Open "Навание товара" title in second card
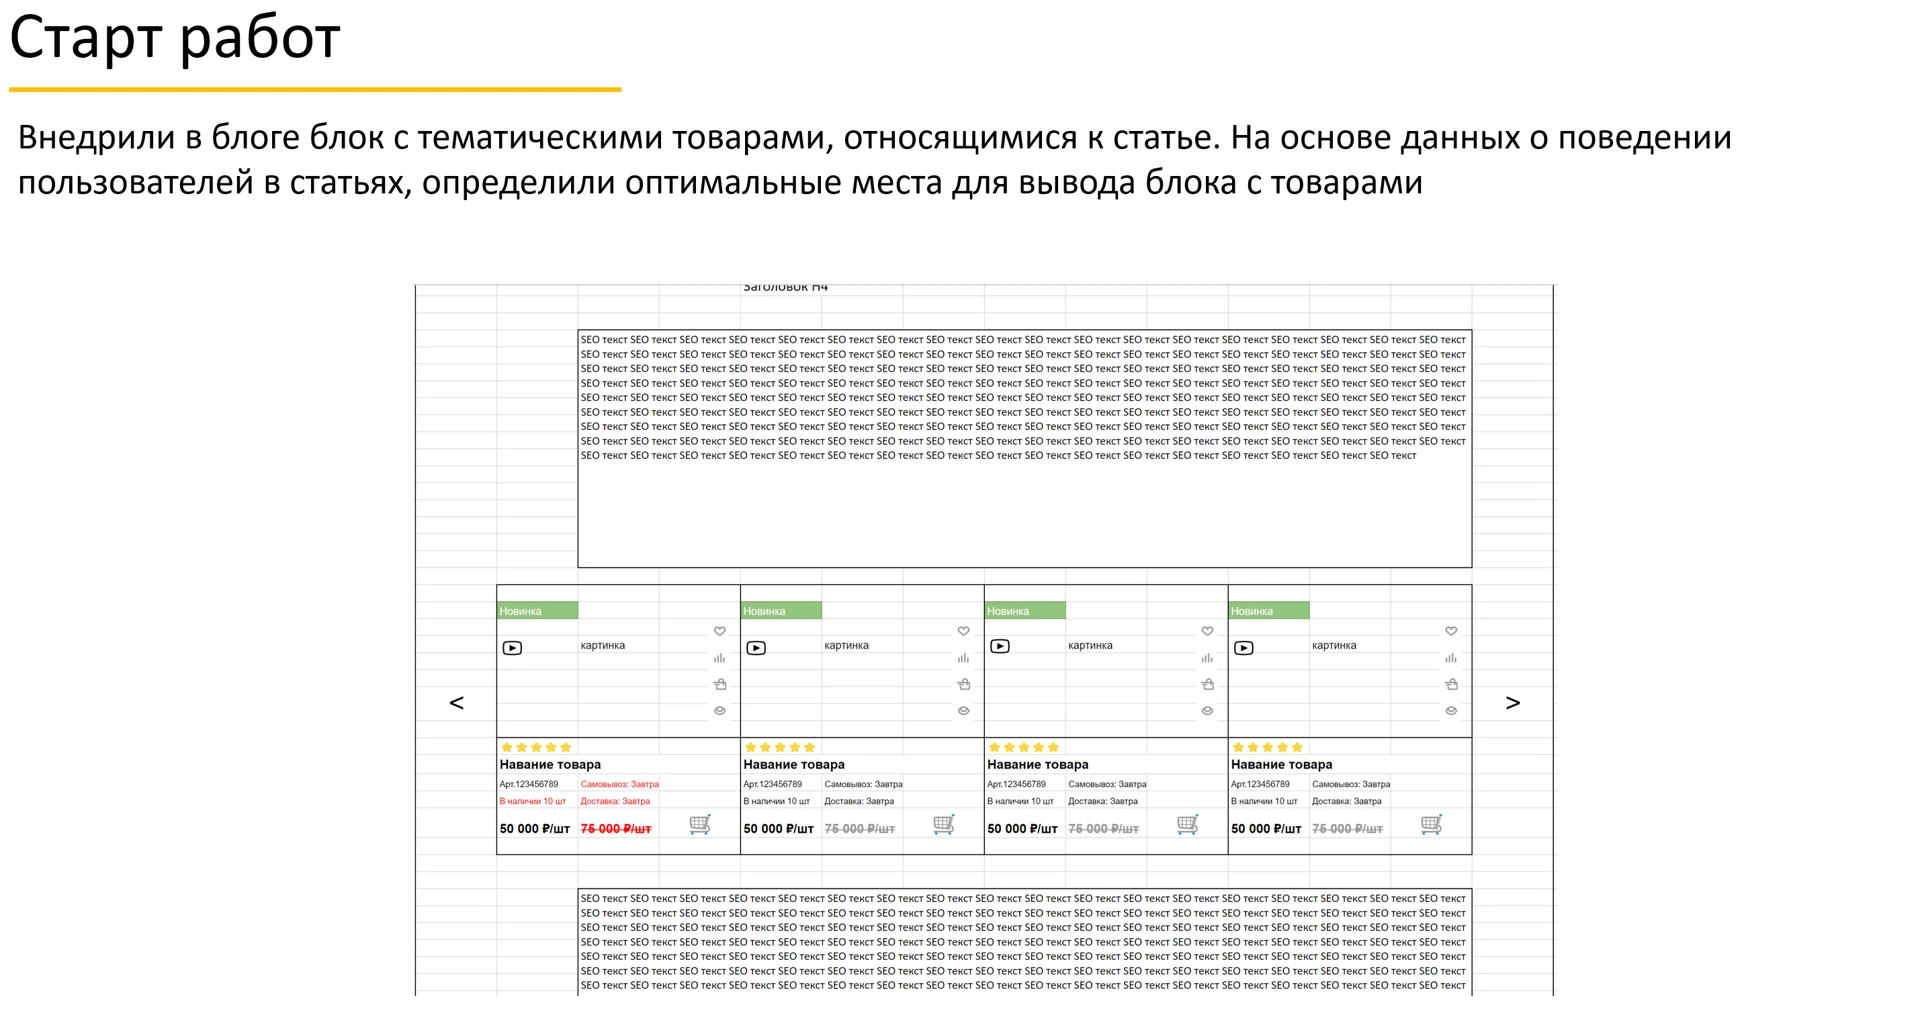 pyautogui.click(x=794, y=765)
